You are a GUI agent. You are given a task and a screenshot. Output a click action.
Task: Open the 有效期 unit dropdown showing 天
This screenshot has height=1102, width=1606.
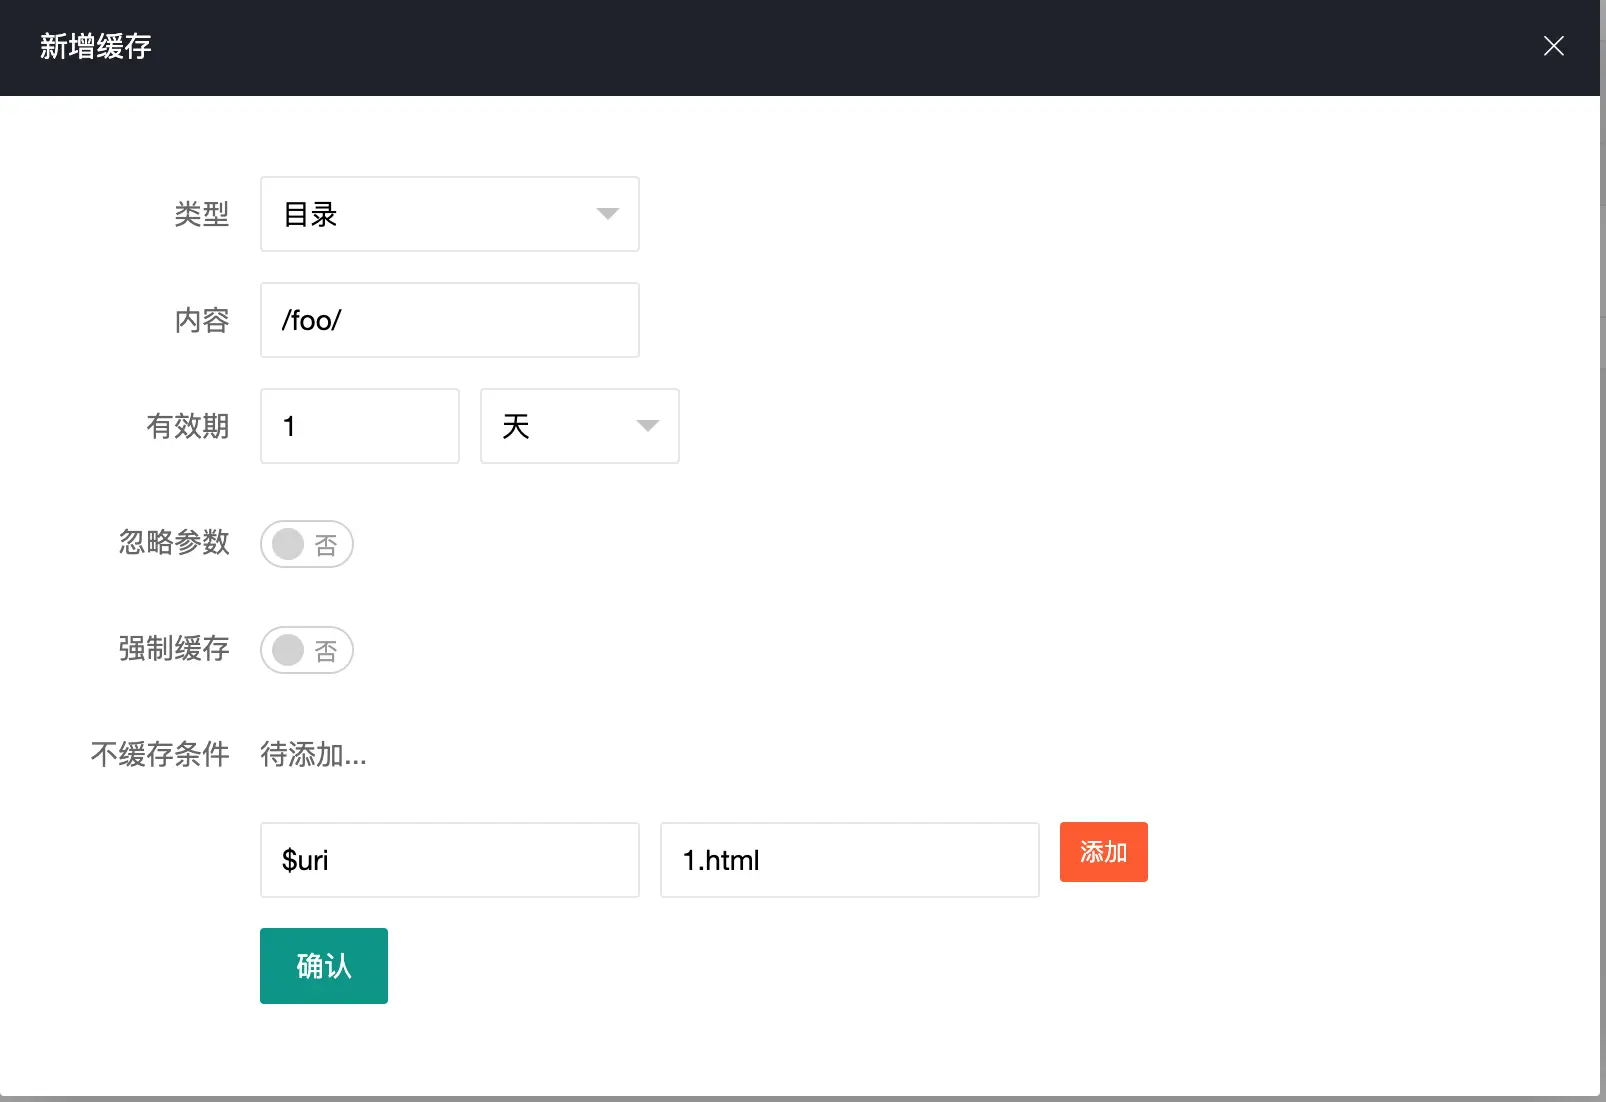(x=579, y=426)
